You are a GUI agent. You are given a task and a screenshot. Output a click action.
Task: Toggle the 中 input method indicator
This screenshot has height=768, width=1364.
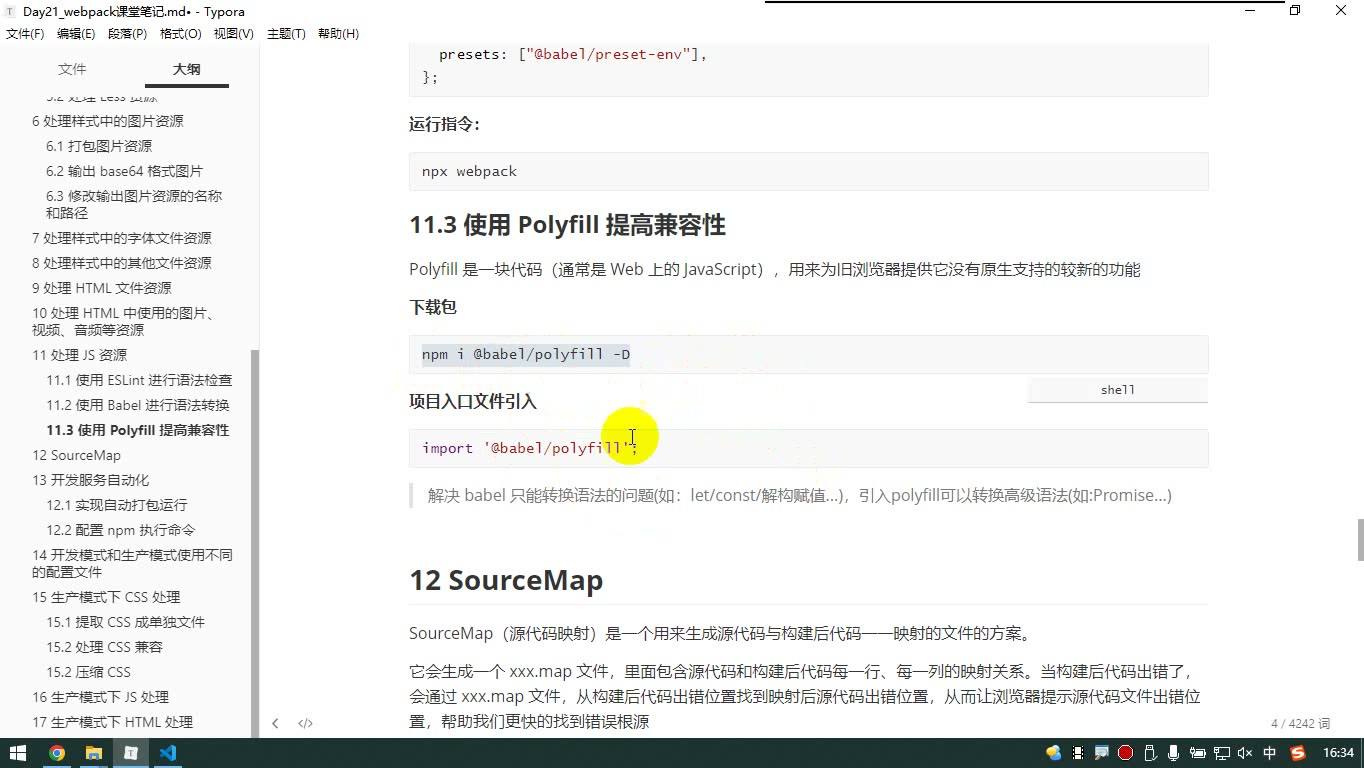1270,753
